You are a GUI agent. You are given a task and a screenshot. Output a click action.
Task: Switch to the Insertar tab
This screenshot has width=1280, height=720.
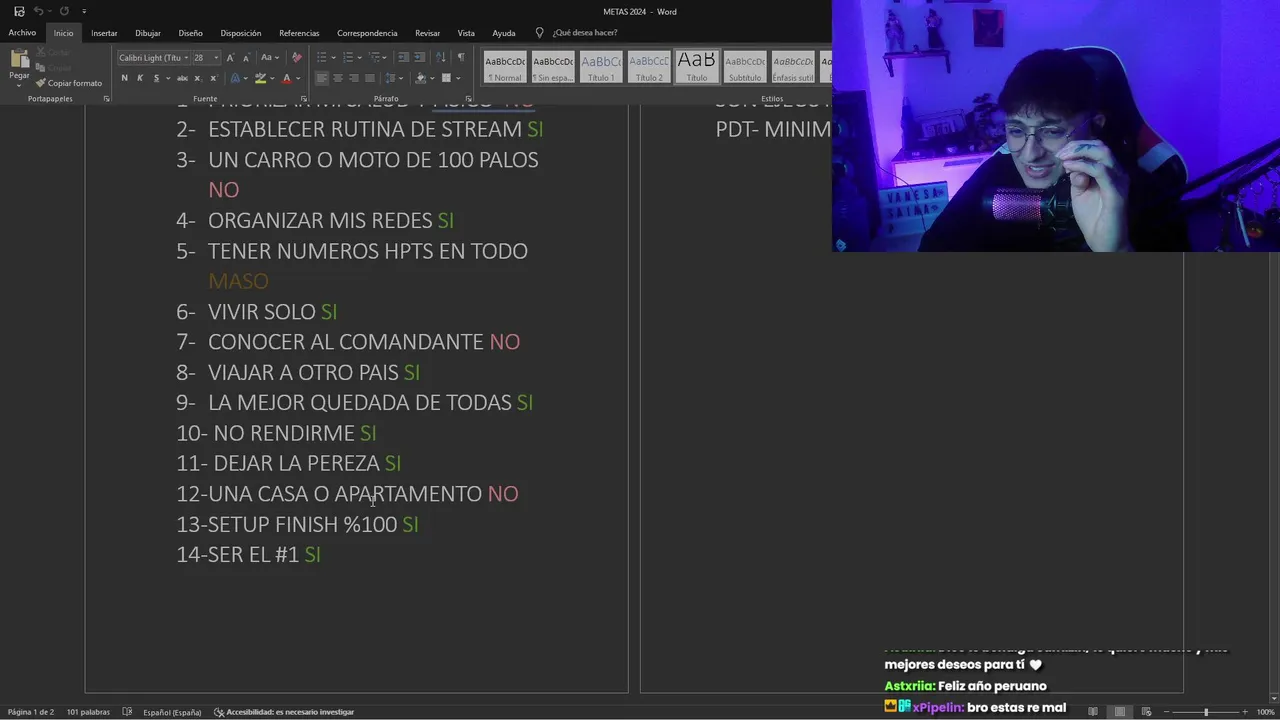[x=104, y=33]
